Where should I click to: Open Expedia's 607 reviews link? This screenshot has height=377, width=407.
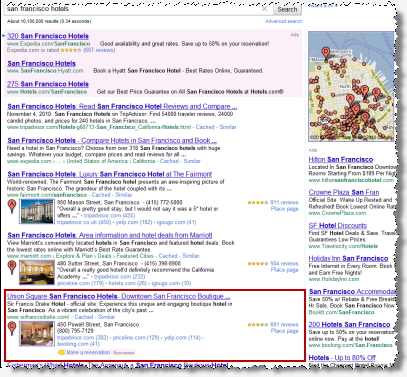(x=99, y=50)
